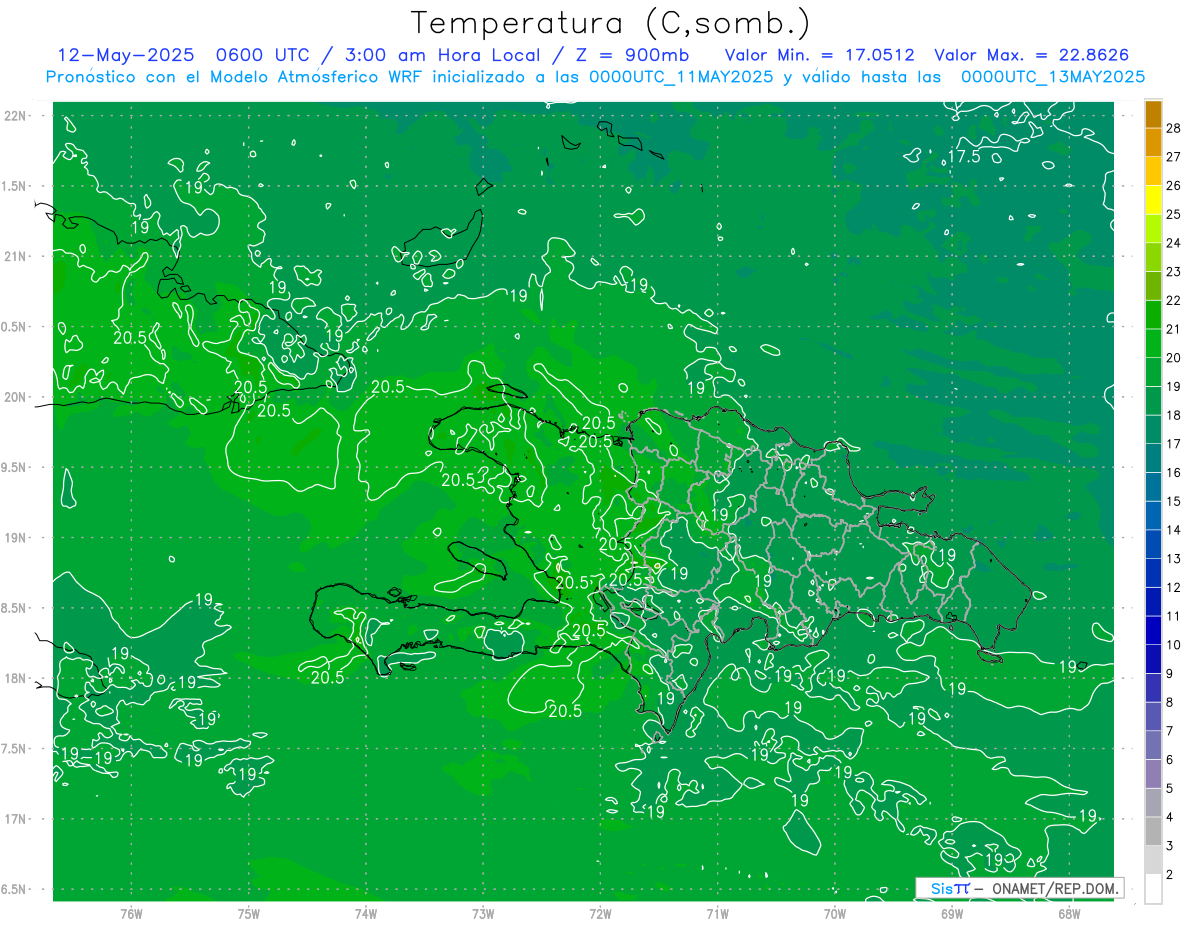Click the blue "SisTT" logo text

point(949,888)
